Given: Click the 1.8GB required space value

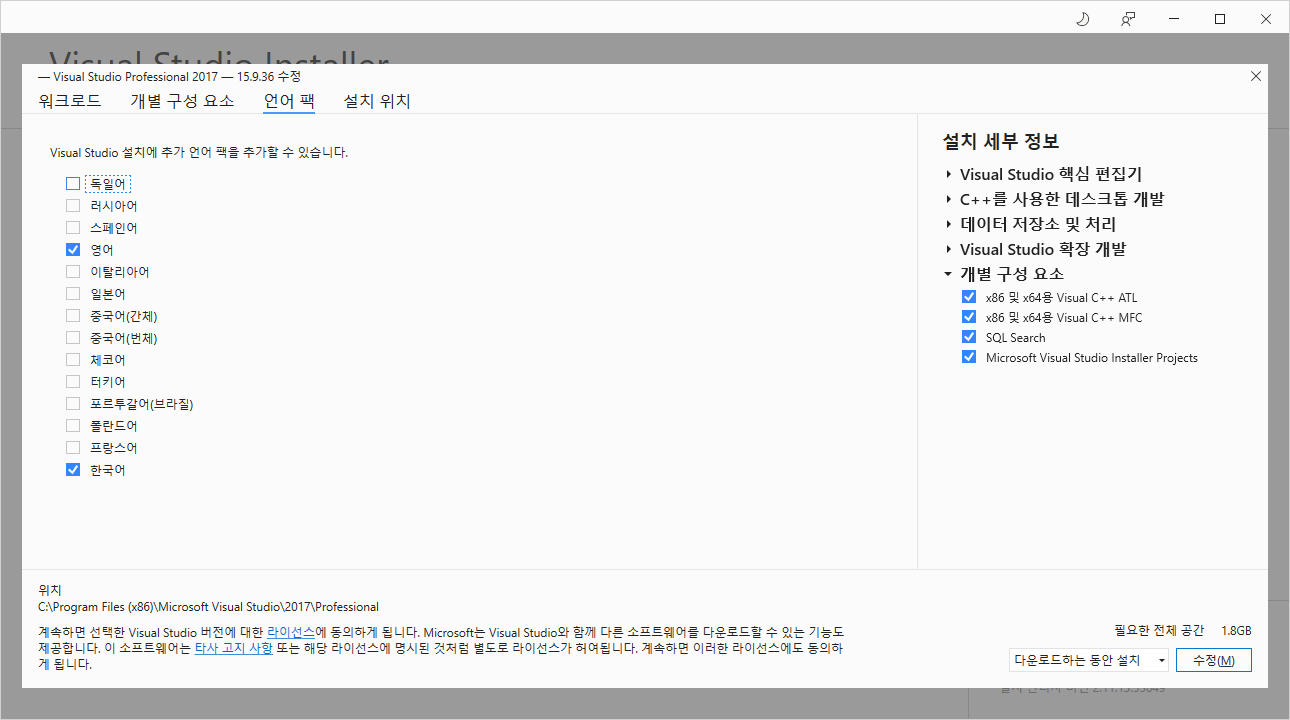Looking at the screenshot, I should point(1236,631).
